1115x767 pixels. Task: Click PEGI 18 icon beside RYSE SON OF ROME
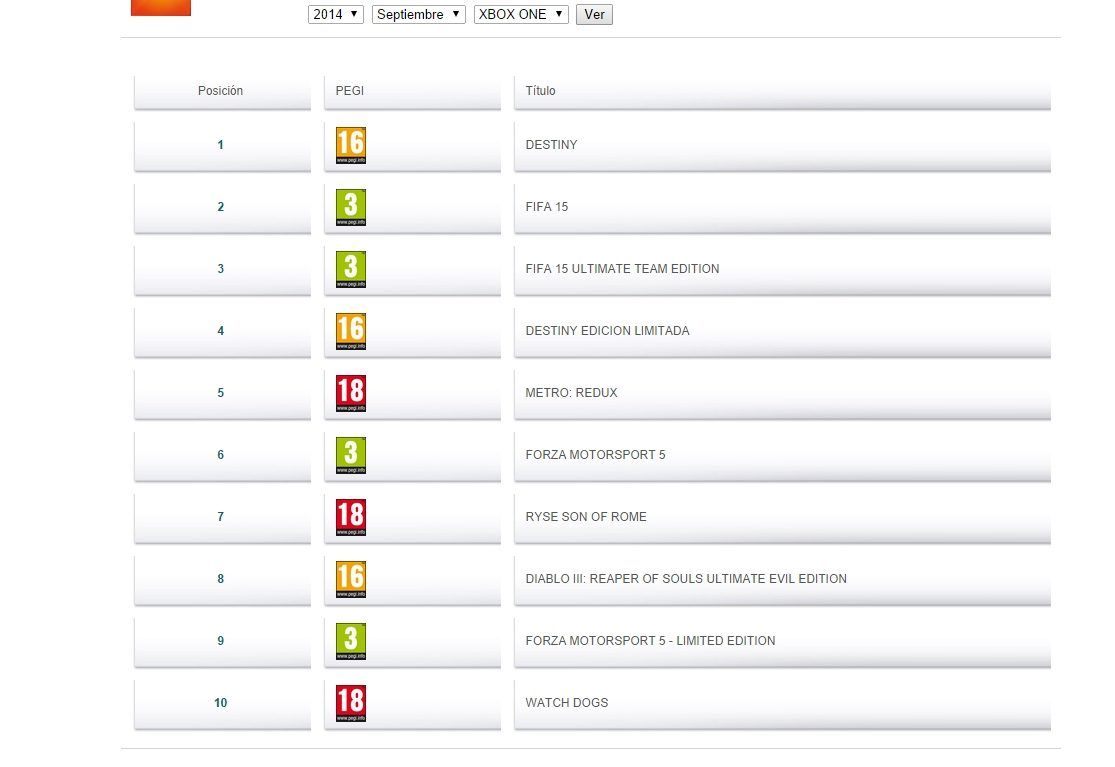click(x=351, y=518)
